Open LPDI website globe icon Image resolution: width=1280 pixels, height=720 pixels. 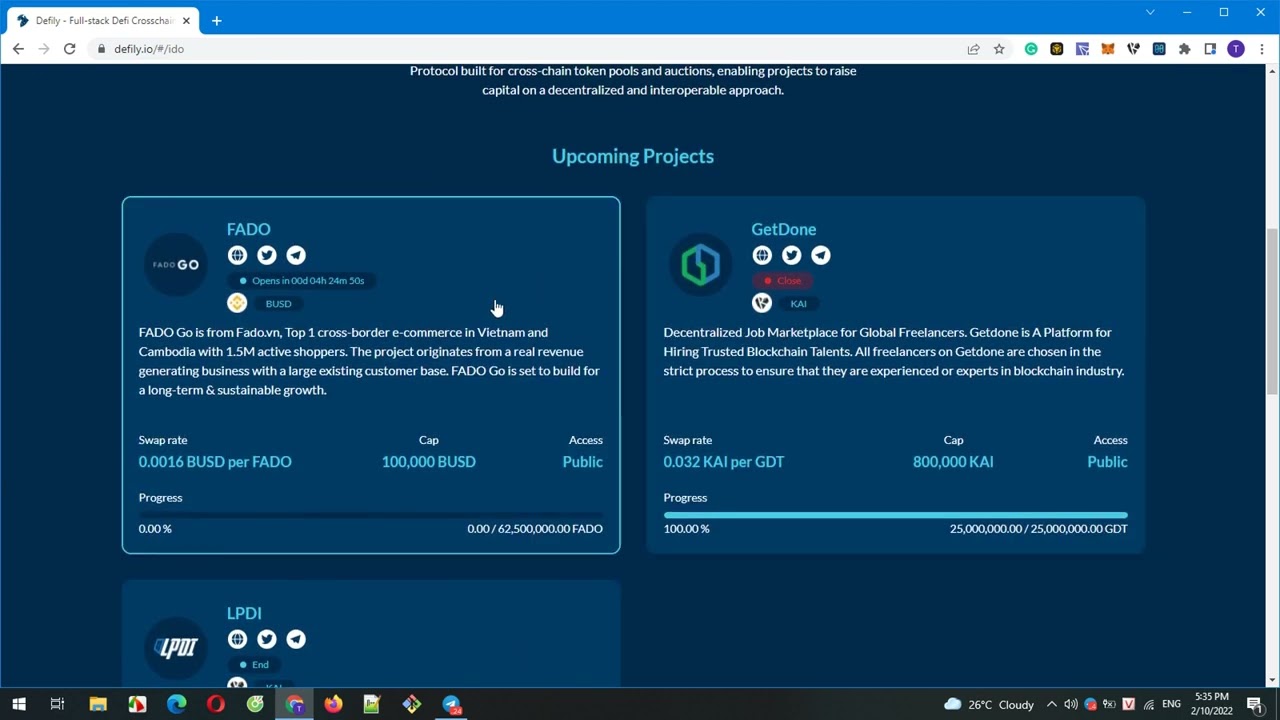(x=237, y=639)
